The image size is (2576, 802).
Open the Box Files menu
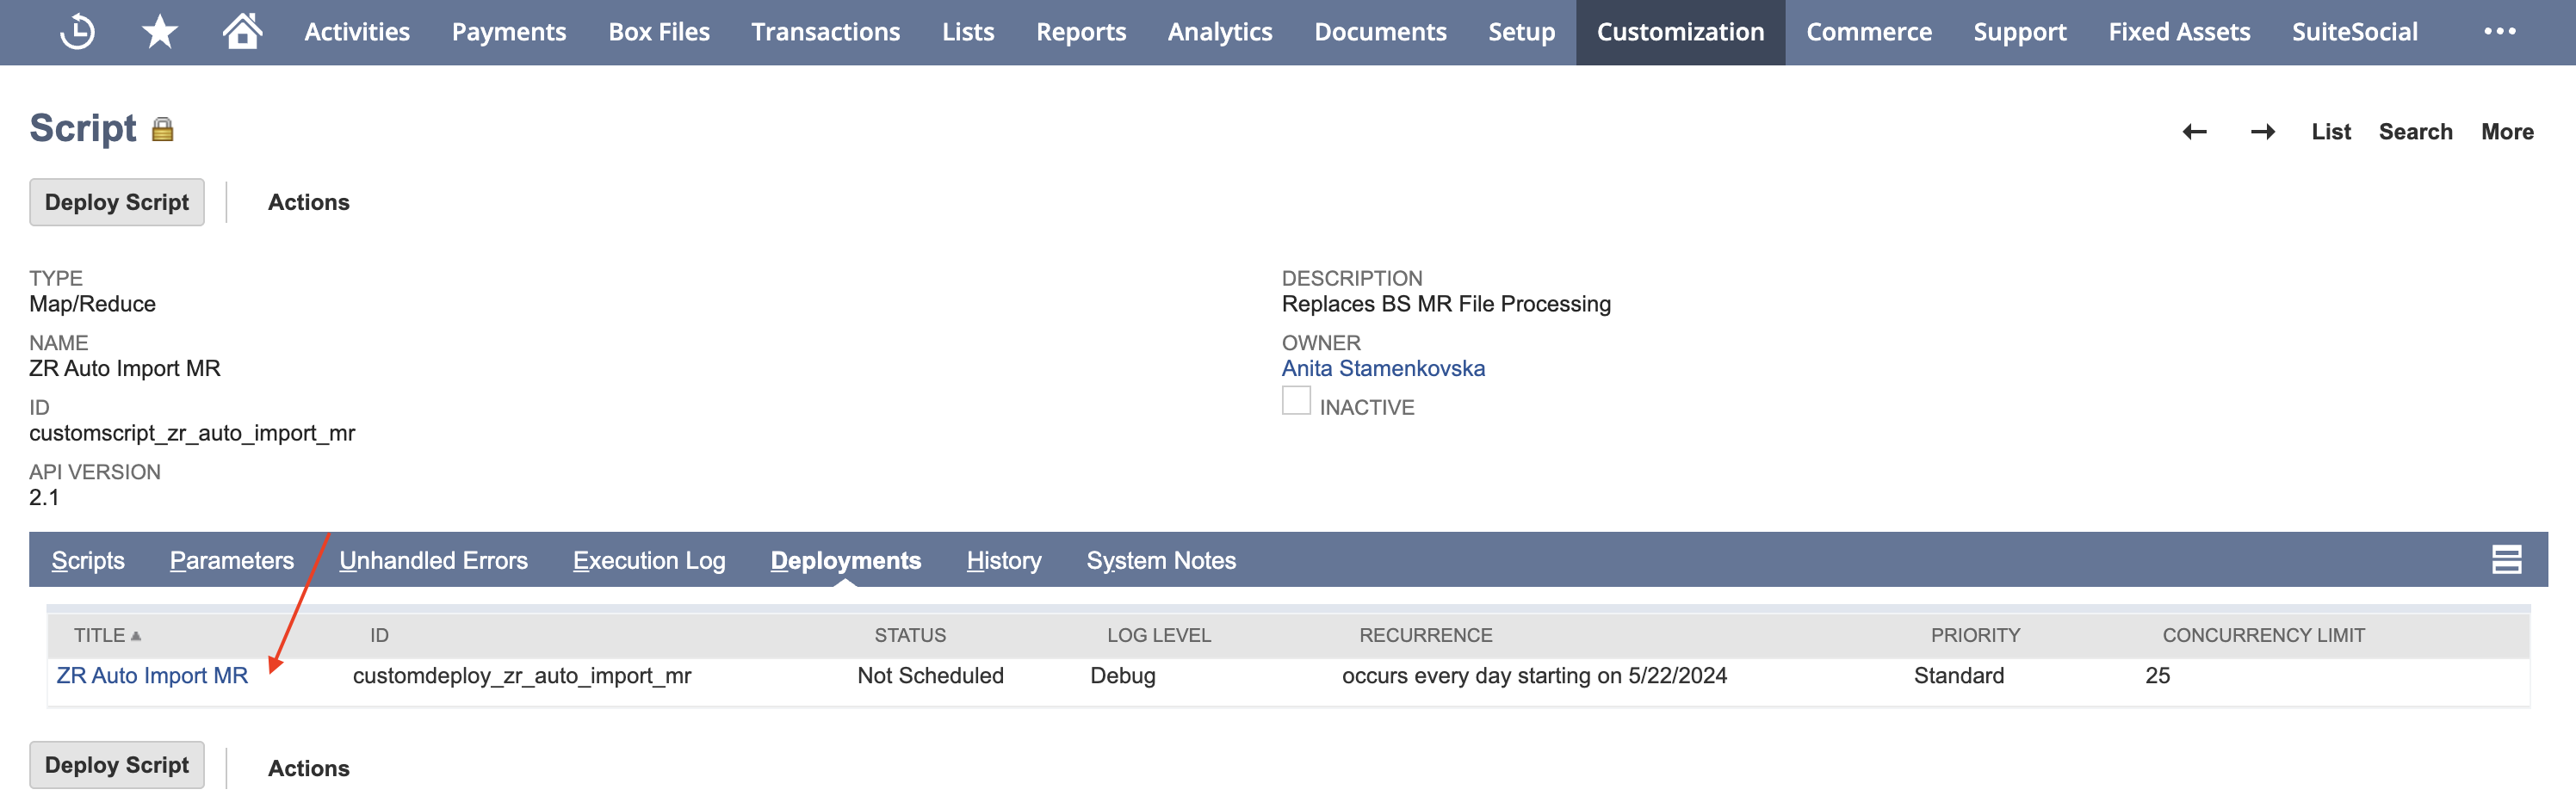coord(659,32)
